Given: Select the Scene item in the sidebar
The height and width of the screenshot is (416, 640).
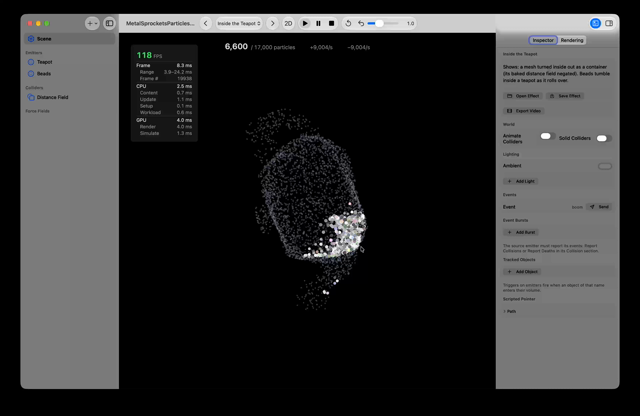Looking at the screenshot, I should [69, 39].
